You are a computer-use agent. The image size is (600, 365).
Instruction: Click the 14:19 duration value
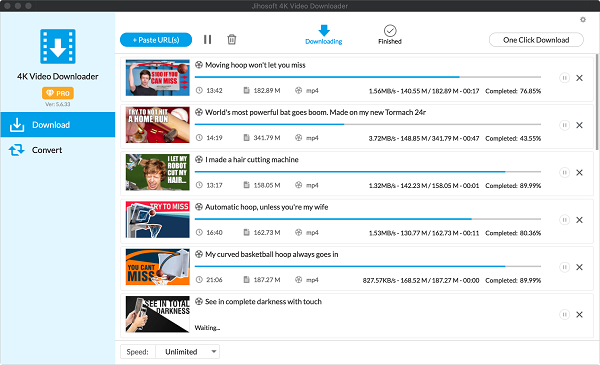pyautogui.click(x=214, y=138)
